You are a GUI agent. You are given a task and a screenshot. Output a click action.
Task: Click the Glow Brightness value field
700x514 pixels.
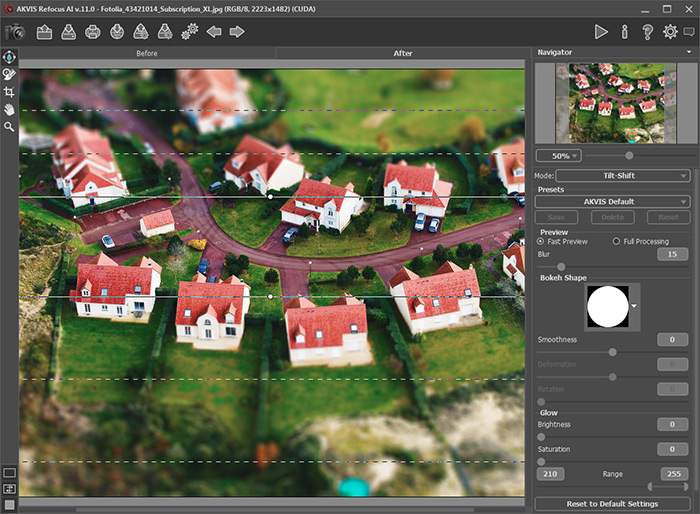(x=672, y=424)
